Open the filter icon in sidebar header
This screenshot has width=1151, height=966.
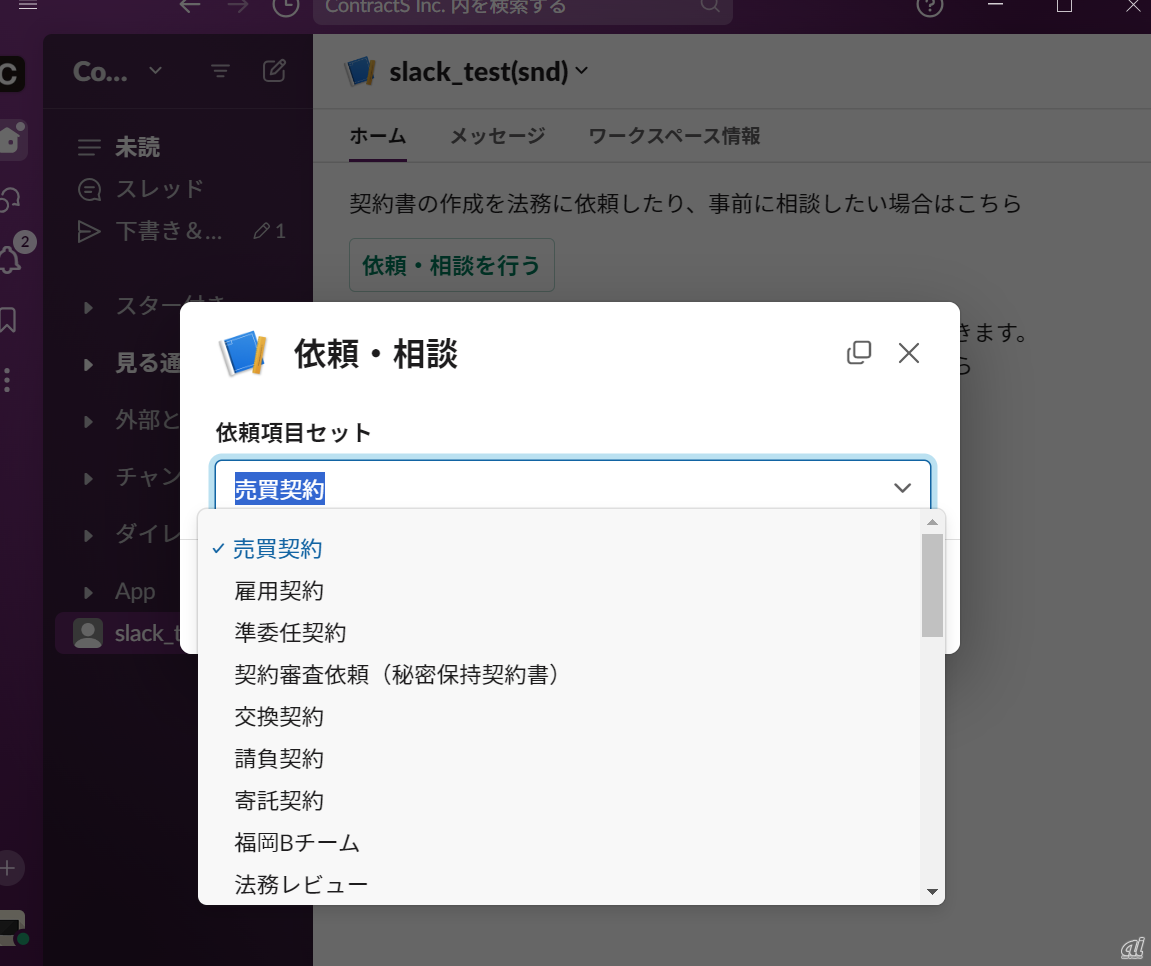[x=220, y=71]
